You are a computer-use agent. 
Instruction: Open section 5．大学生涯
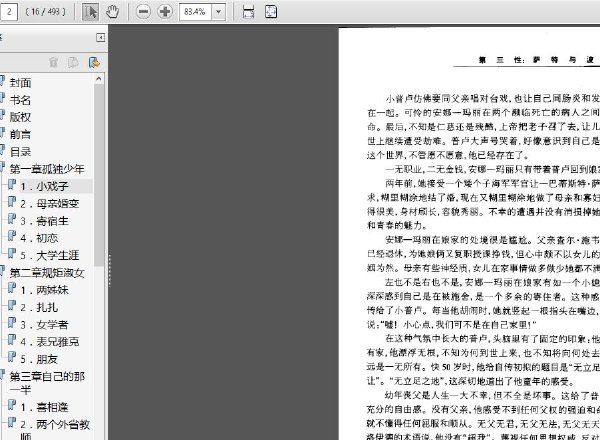[x=50, y=255]
